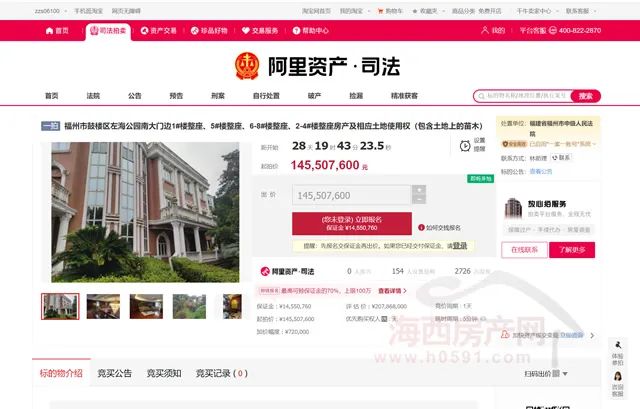Click the alarm clock 设置提醒 icon

click(x=465, y=146)
